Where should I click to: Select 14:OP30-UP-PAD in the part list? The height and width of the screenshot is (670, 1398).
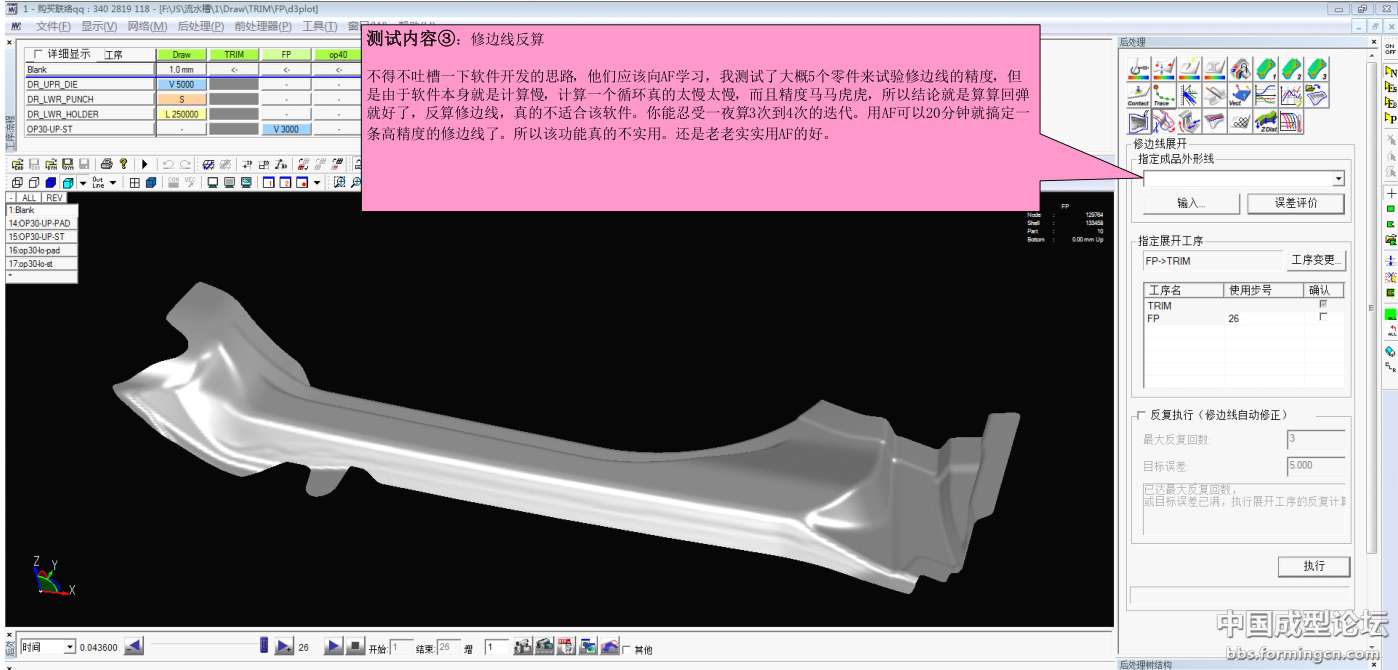tap(40, 223)
